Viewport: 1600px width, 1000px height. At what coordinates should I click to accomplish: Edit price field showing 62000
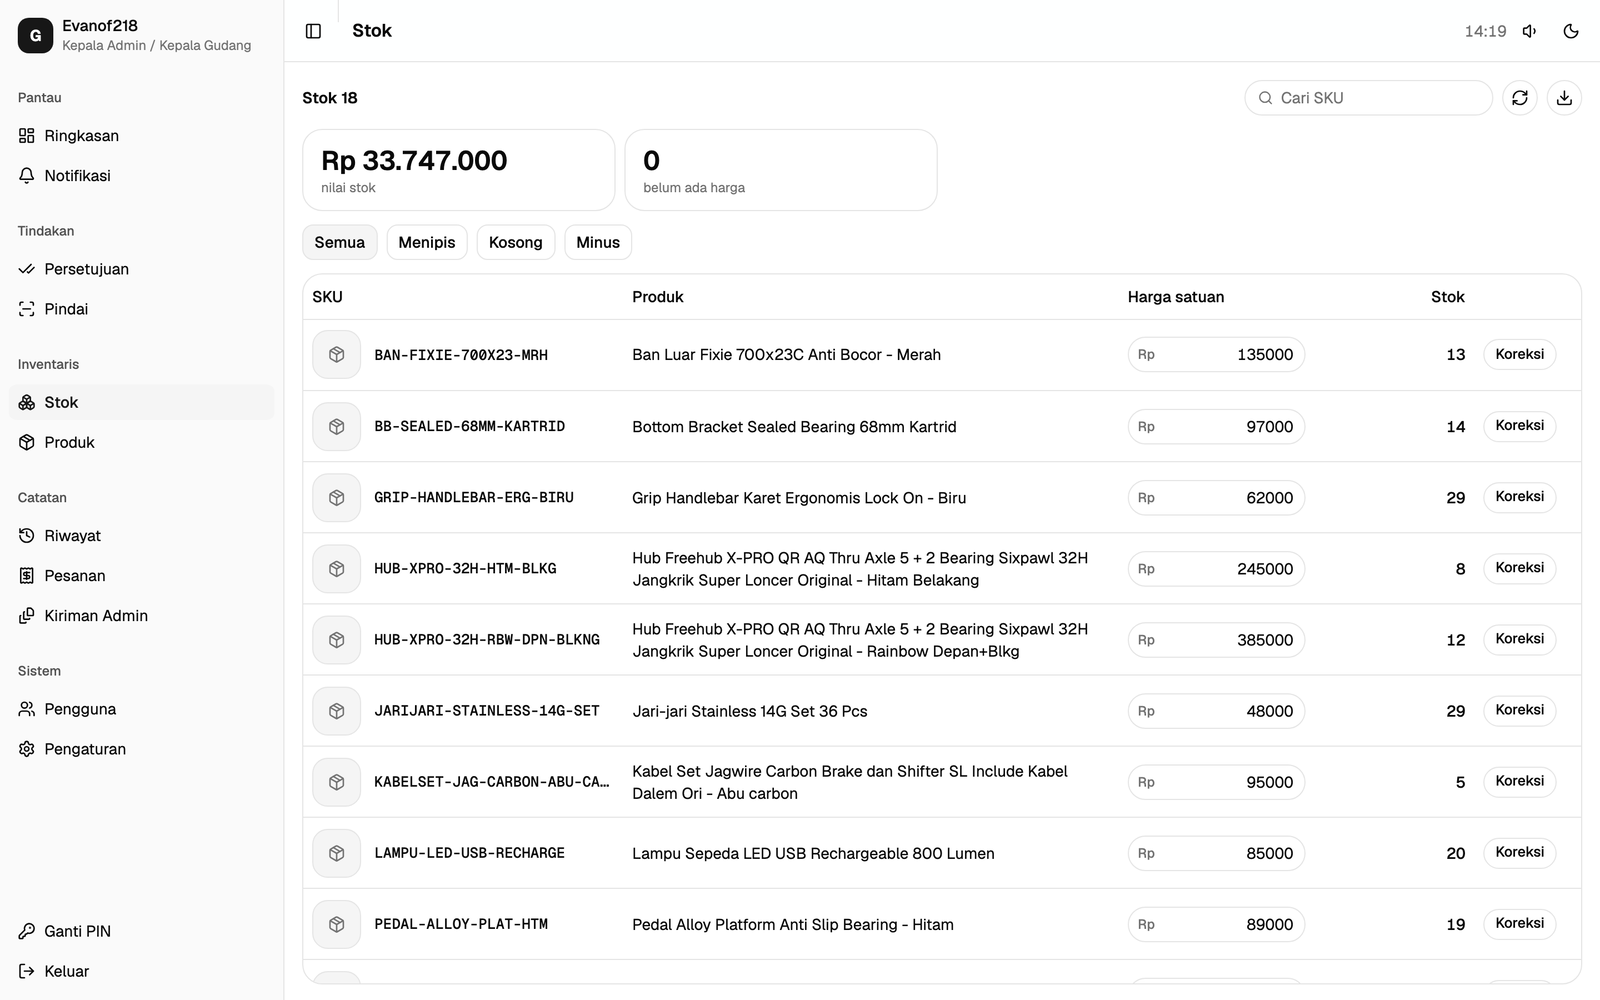click(1216, 498)
